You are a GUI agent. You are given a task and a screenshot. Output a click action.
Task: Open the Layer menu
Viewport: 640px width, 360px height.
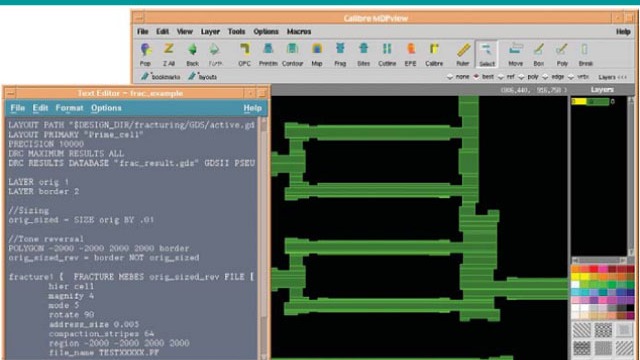(x=210, y=31)
